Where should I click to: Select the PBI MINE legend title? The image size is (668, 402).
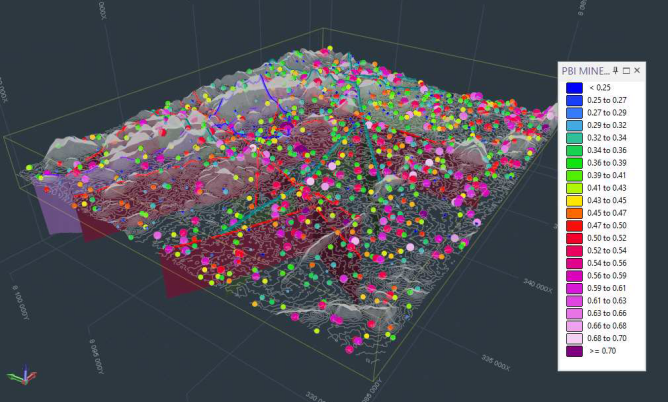(585, 71)
